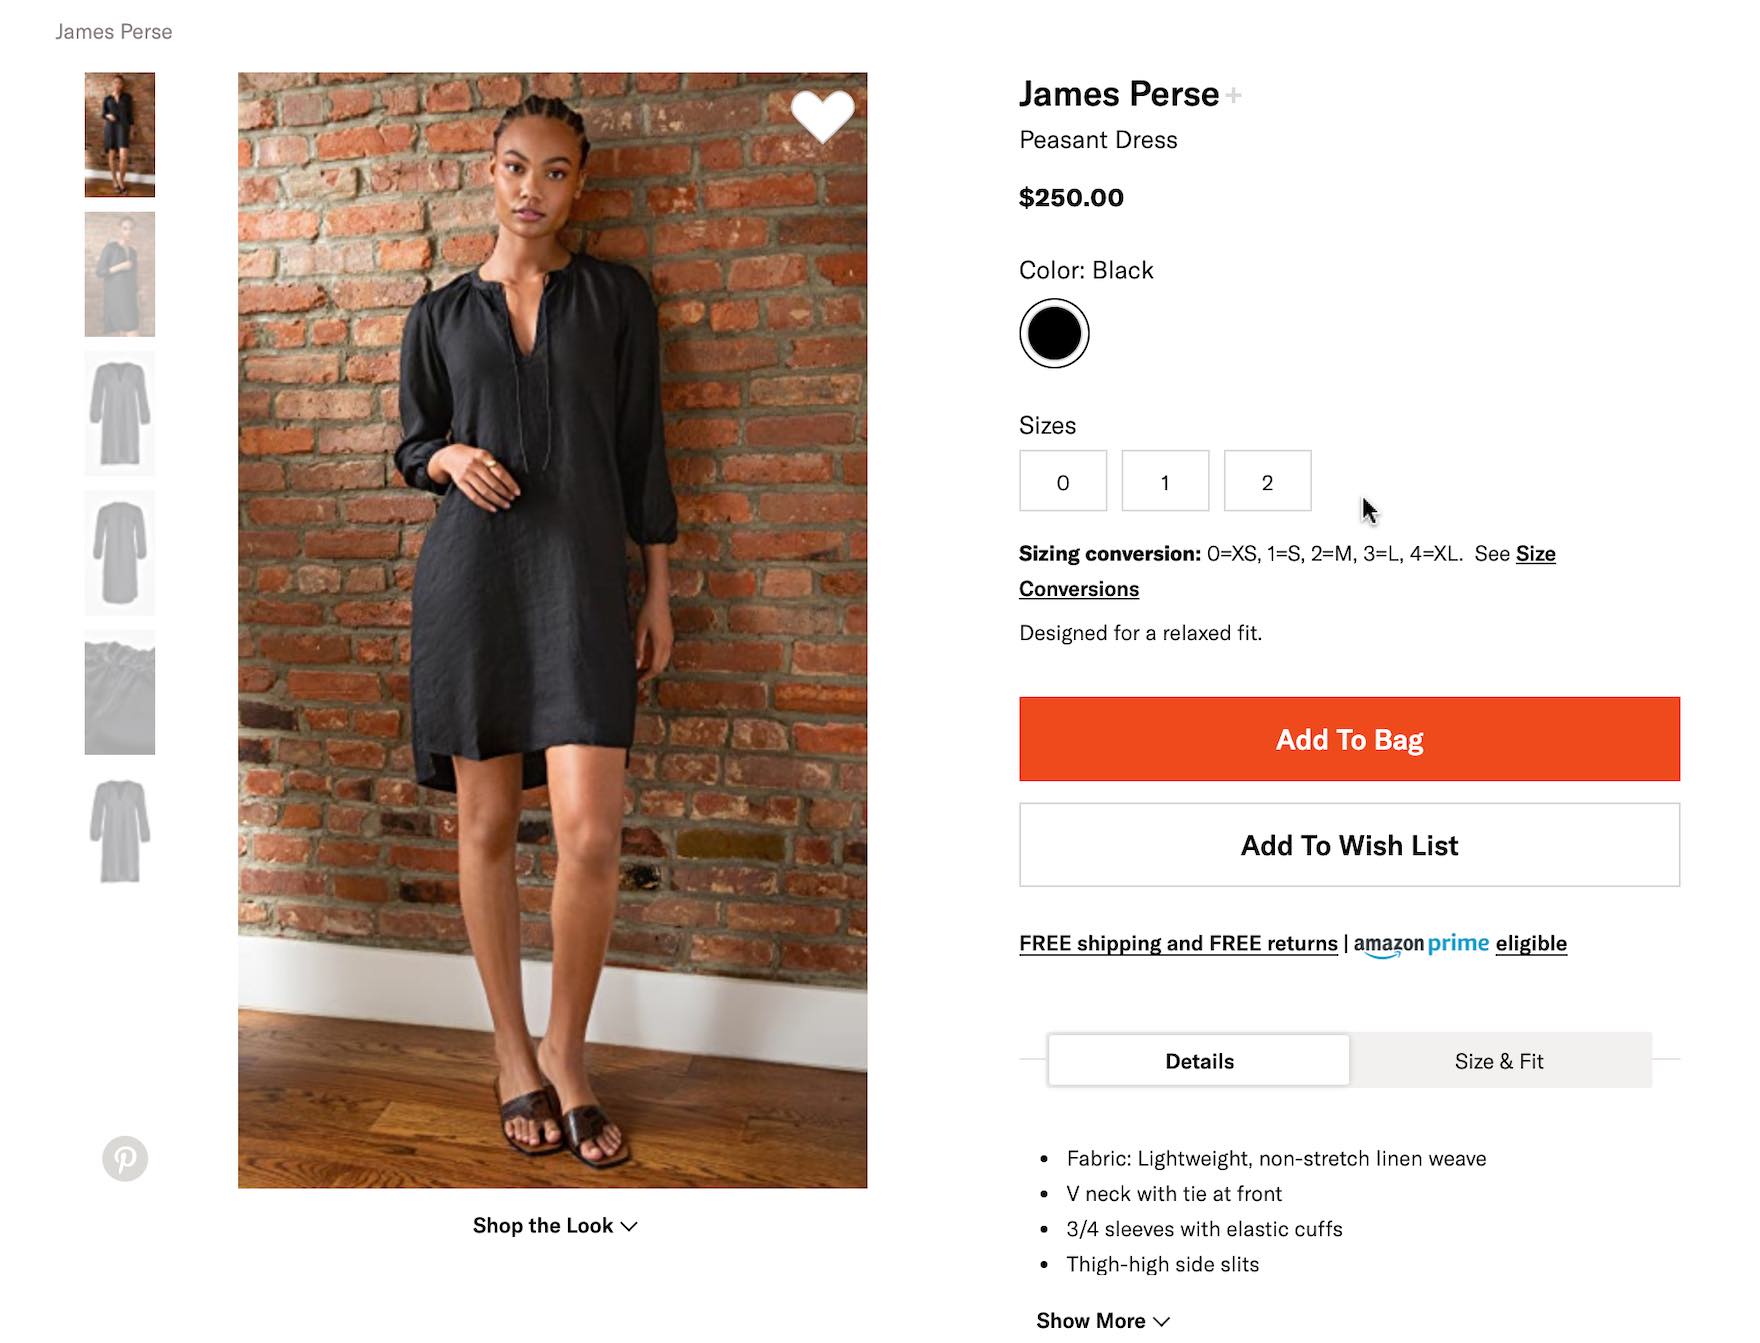This screenshot has width=1760, height=1343.
Task: Select the Black color swatch
Action: tap(1054, 334)
